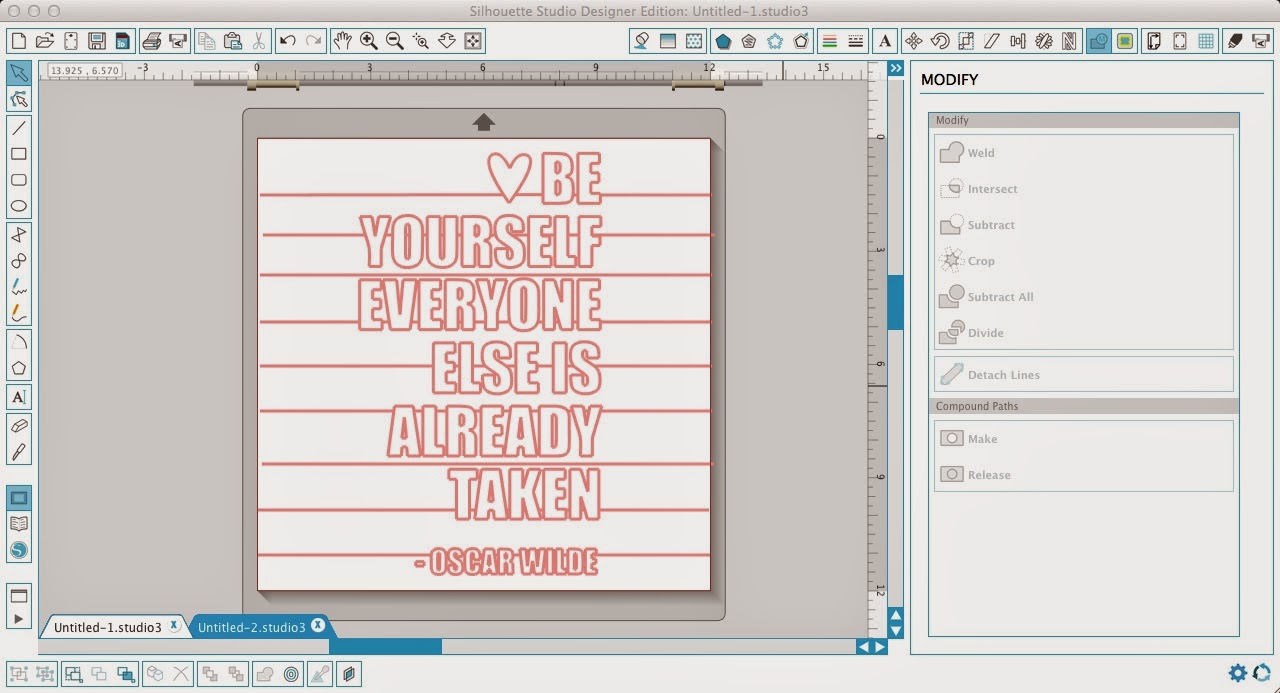Click the Copy icon
Image resolution: width=1280 pixels, height=693 pixels.
tap(207, 41)
